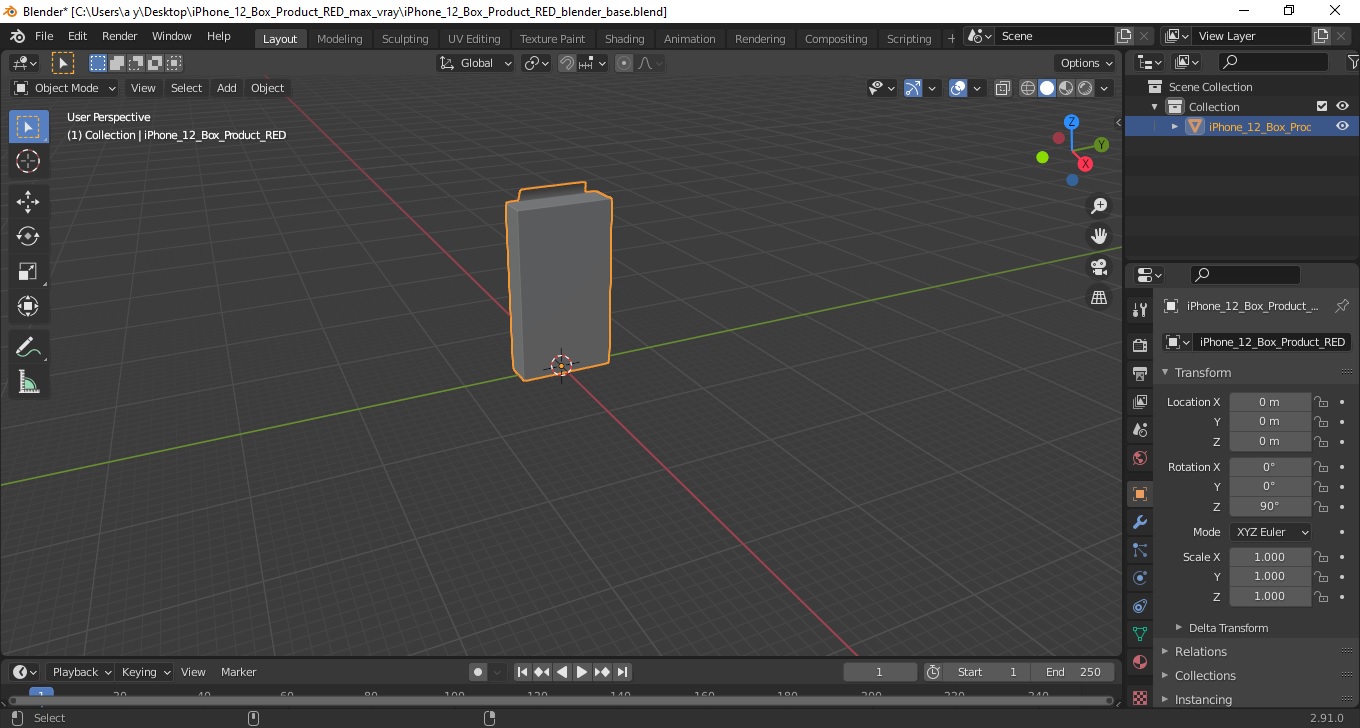Expand the Collections panel

[x=1205, y=676]
